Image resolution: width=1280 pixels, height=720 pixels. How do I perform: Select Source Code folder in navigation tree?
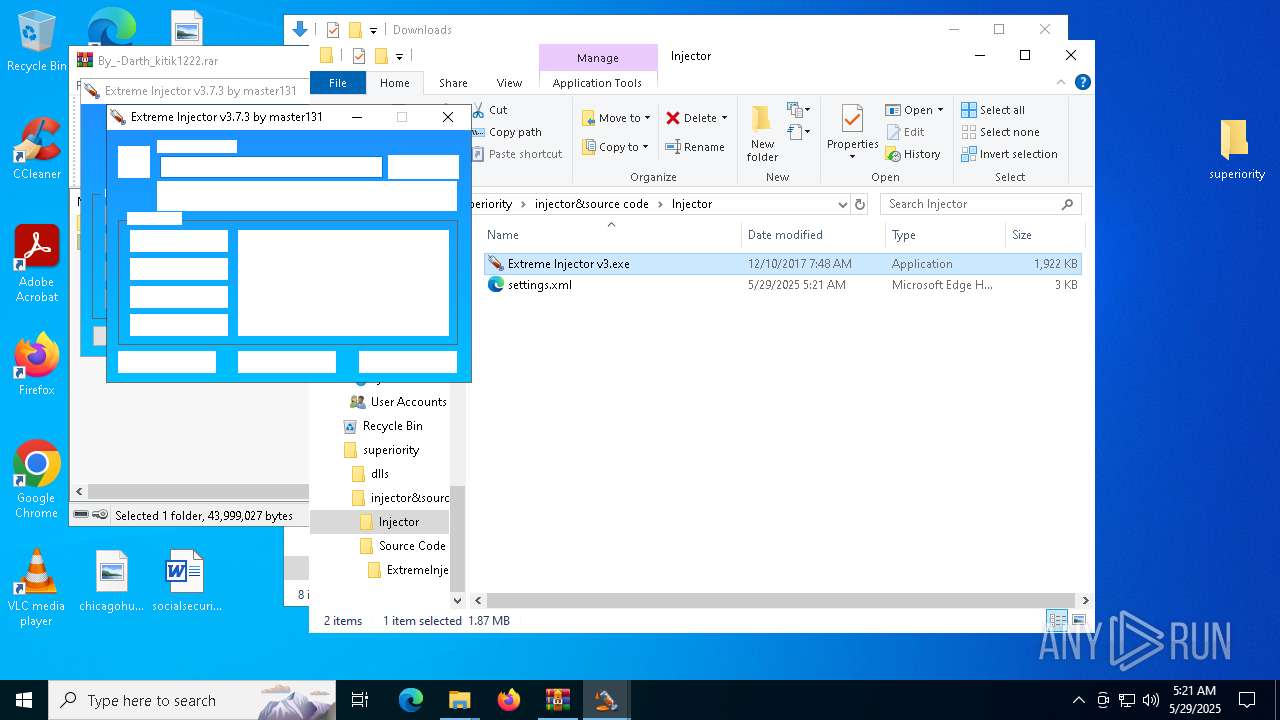click(402, 546)
